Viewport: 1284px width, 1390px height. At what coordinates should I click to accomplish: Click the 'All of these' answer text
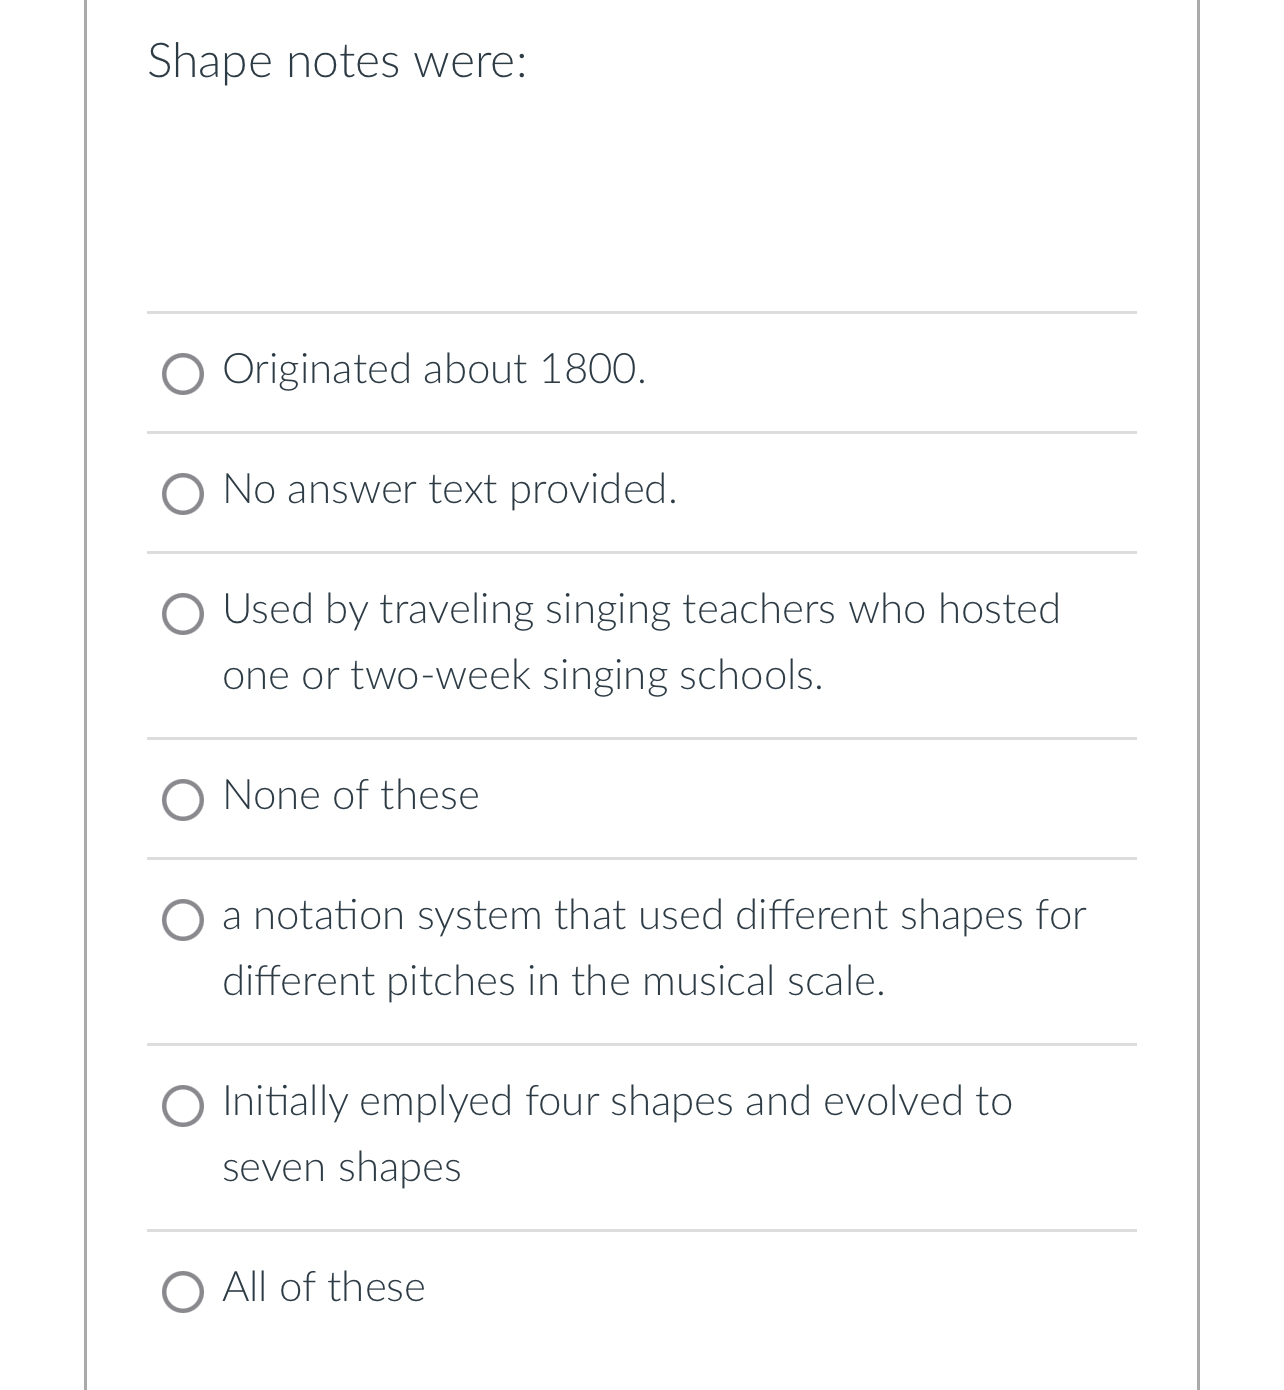pyautogui.click(x=324, y=1287)
